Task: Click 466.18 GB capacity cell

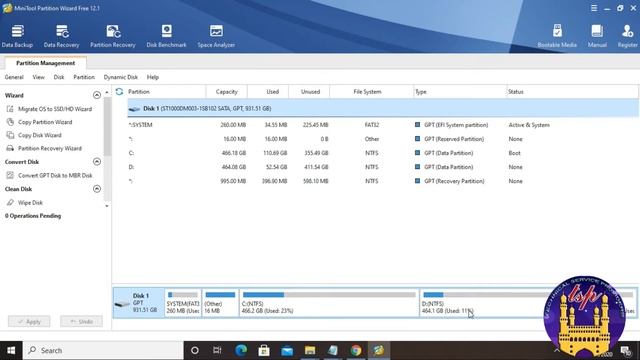Action: point(233,153)
